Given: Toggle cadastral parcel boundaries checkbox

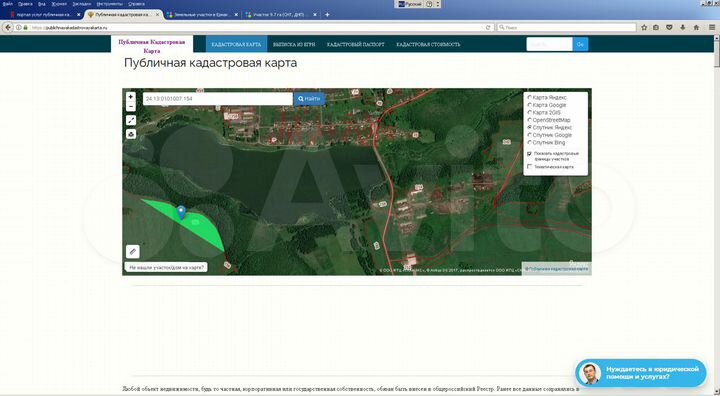Looking at the screenshot, I should (529, 154).
